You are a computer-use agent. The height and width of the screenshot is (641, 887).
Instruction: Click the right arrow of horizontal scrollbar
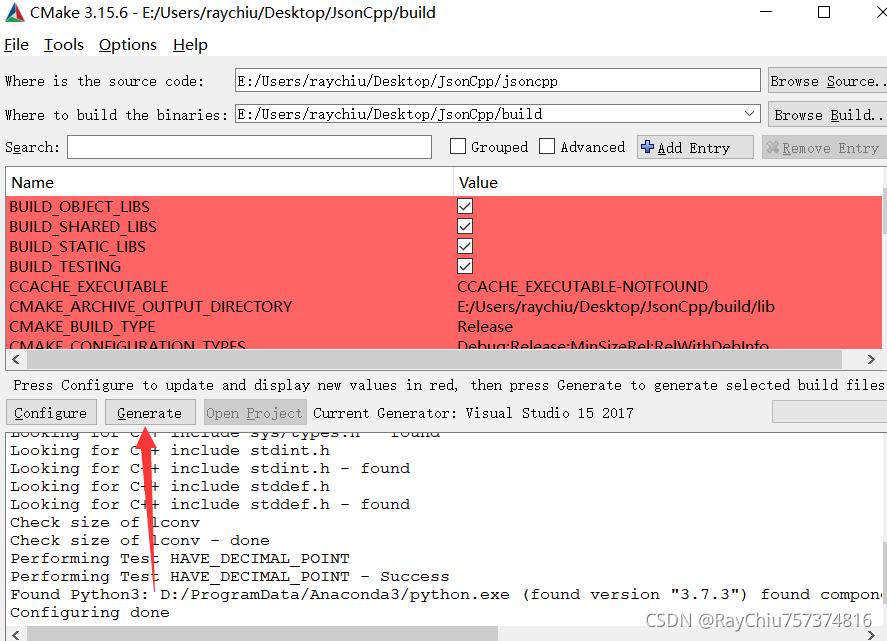click(871, 359)
